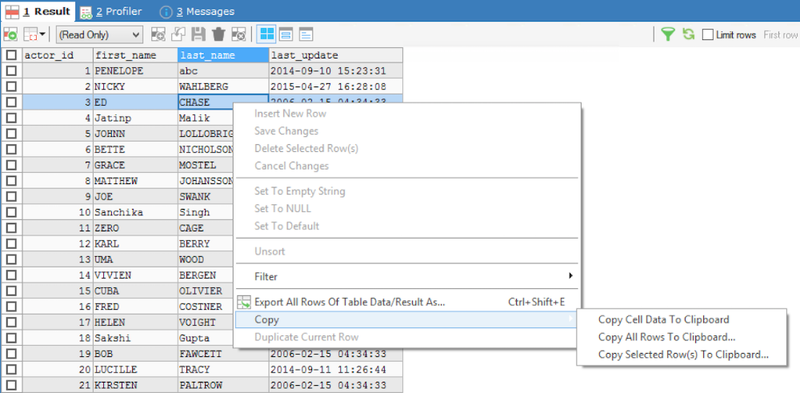Click the green filter funnel icon

668,35
